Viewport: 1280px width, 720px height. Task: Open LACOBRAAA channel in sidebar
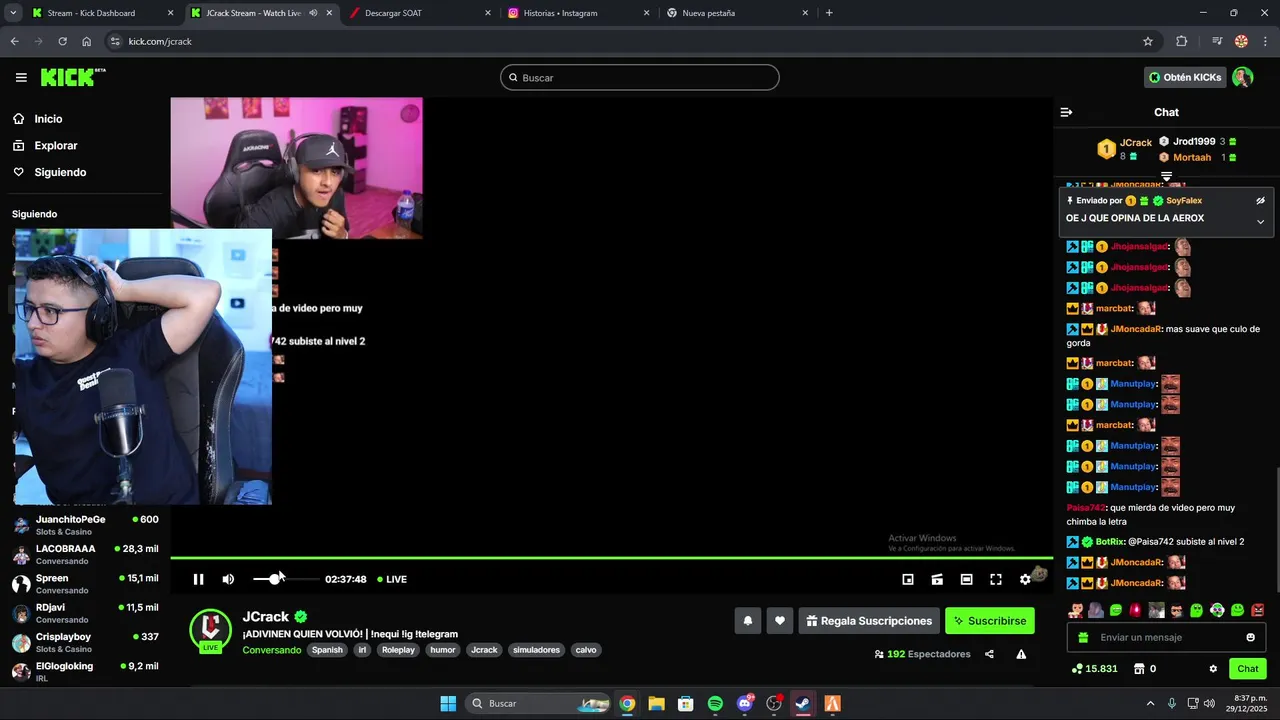click(x=85, y=554)
